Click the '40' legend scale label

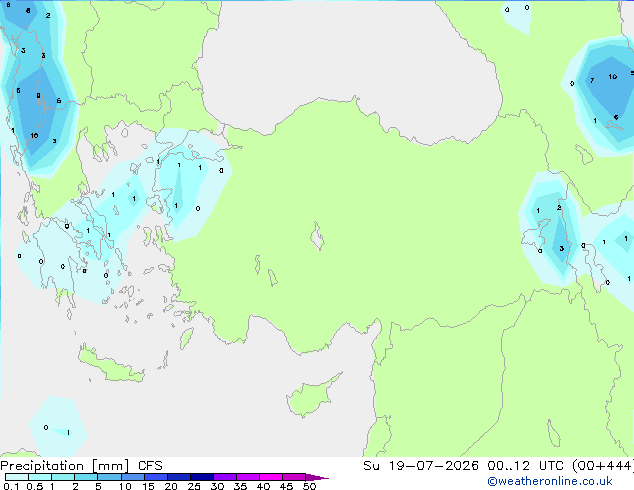pos(263,486)
